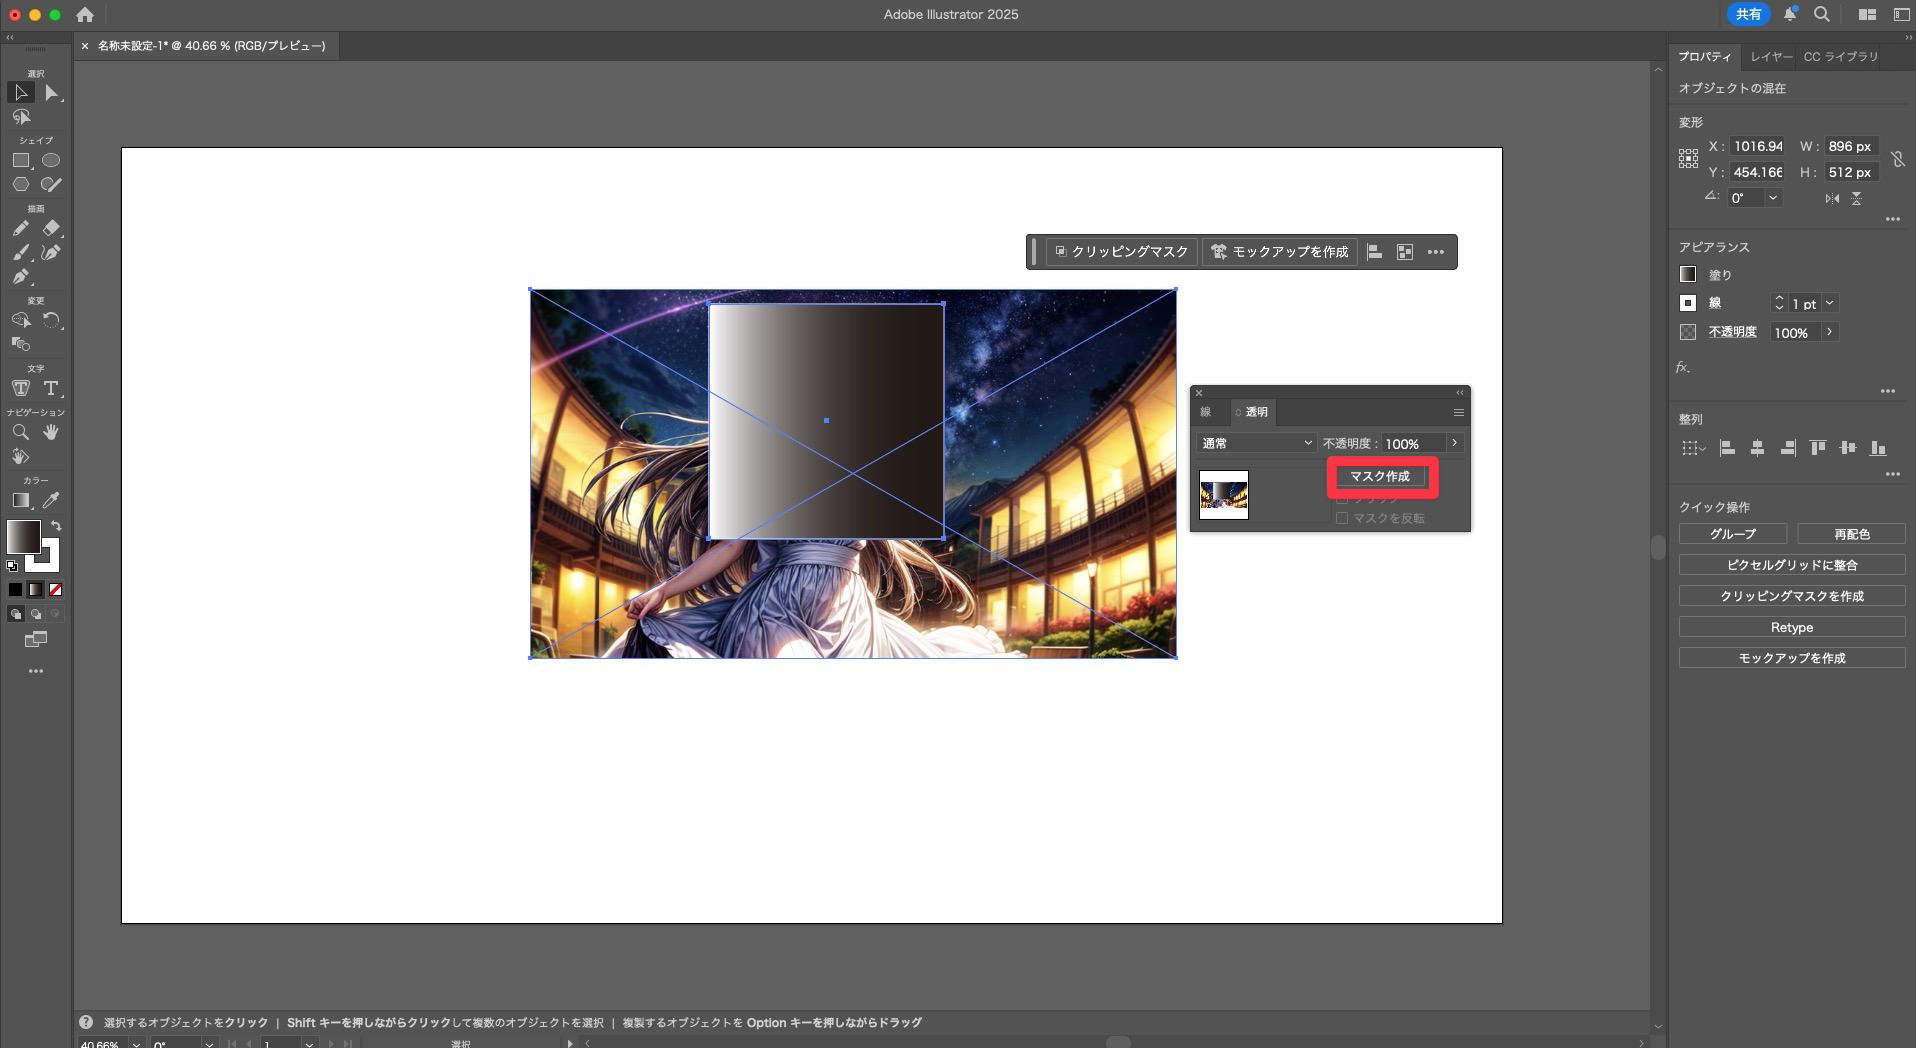This screenshot has height=1048, width=1916.
Task: Reset to default fill and stroke
Action: pyautogui.click(x=12, y=566)
